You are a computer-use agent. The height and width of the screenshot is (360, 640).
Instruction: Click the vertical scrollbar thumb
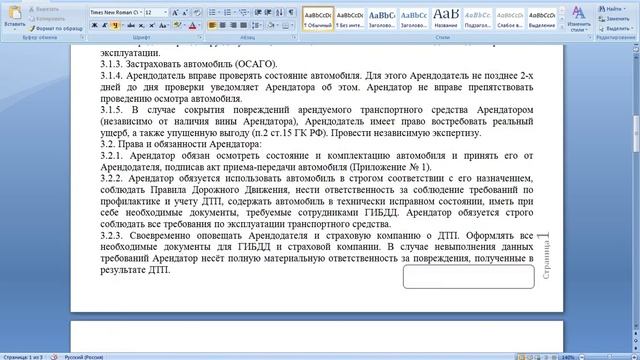[x=636, y=134]
